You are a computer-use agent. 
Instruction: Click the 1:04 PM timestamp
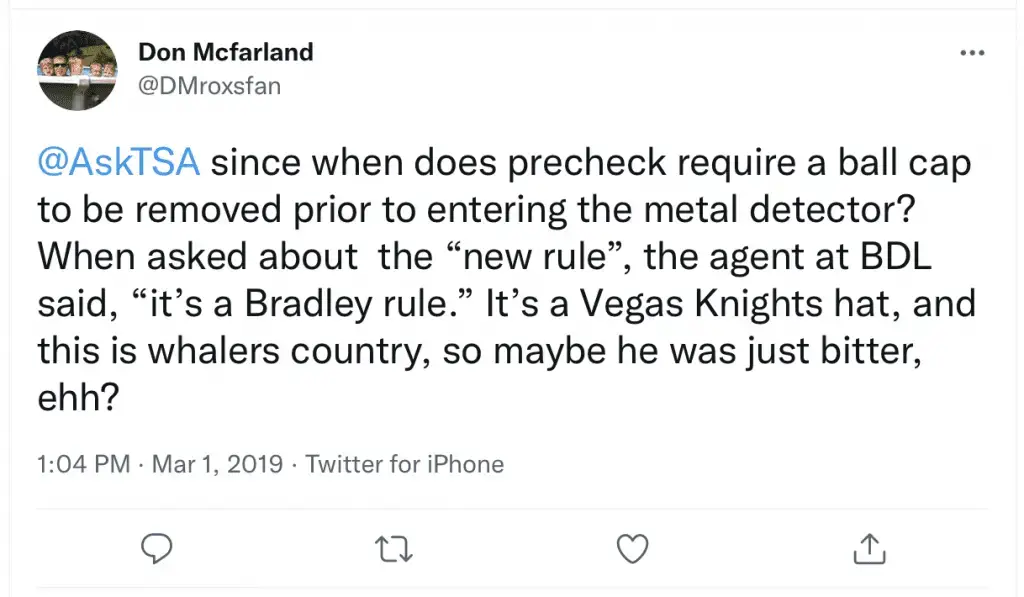click(84, 464)
